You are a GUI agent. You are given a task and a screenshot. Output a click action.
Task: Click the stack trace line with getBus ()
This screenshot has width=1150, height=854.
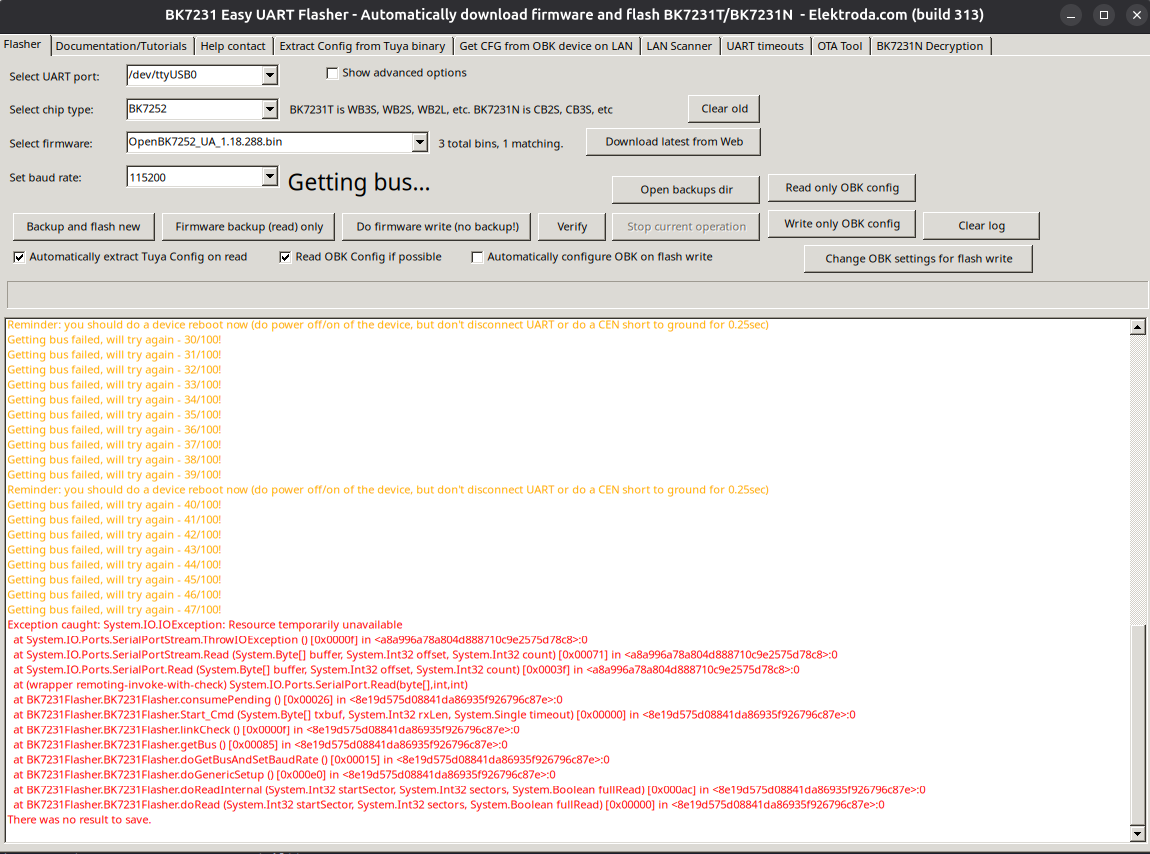click(260, 745)
